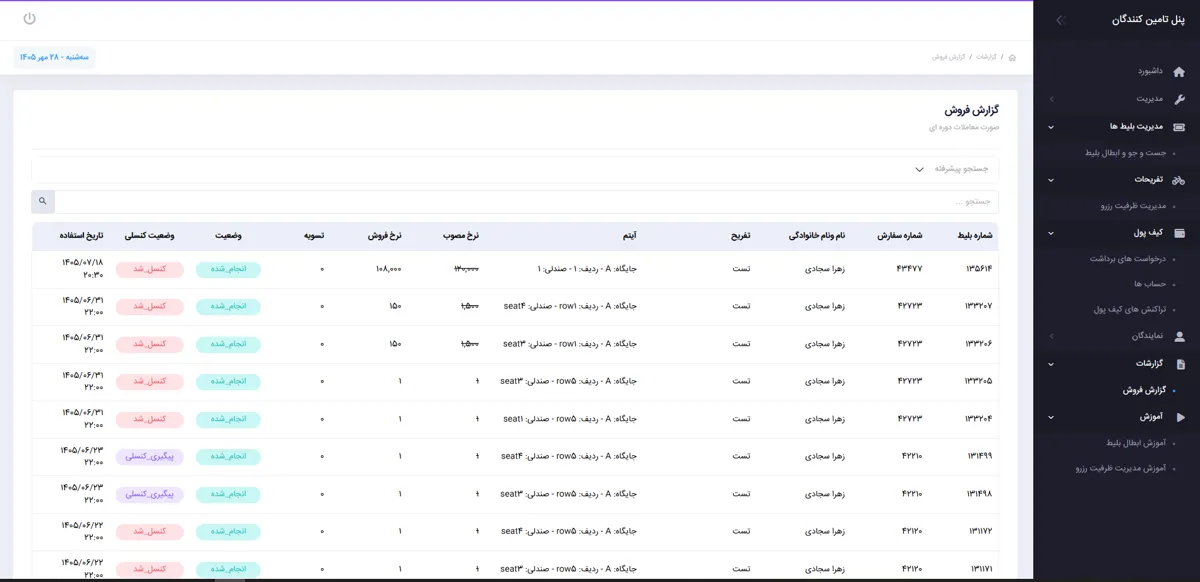Collapse the گزارشات submenu chevron

(x=1051, y=364)
